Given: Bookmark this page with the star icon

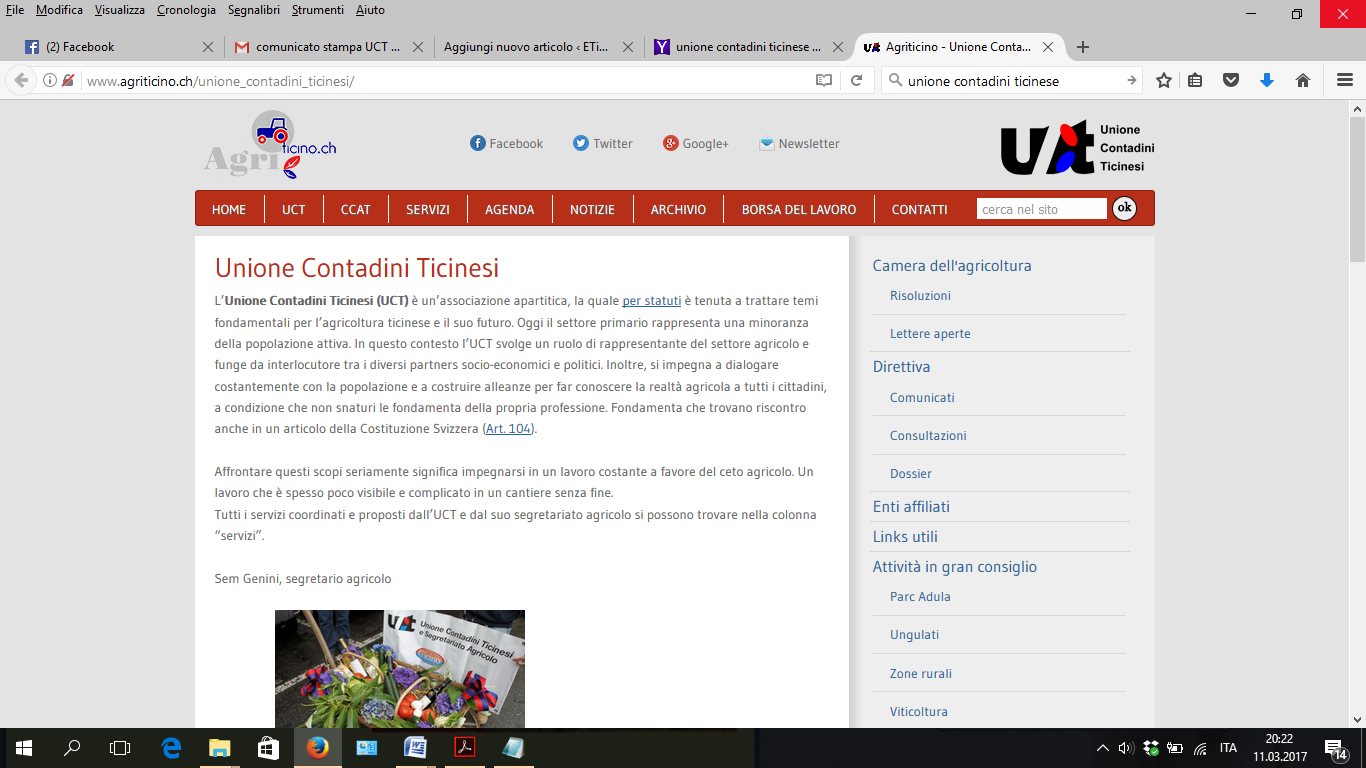Looking at the screenshot, I should [1164, 80].
